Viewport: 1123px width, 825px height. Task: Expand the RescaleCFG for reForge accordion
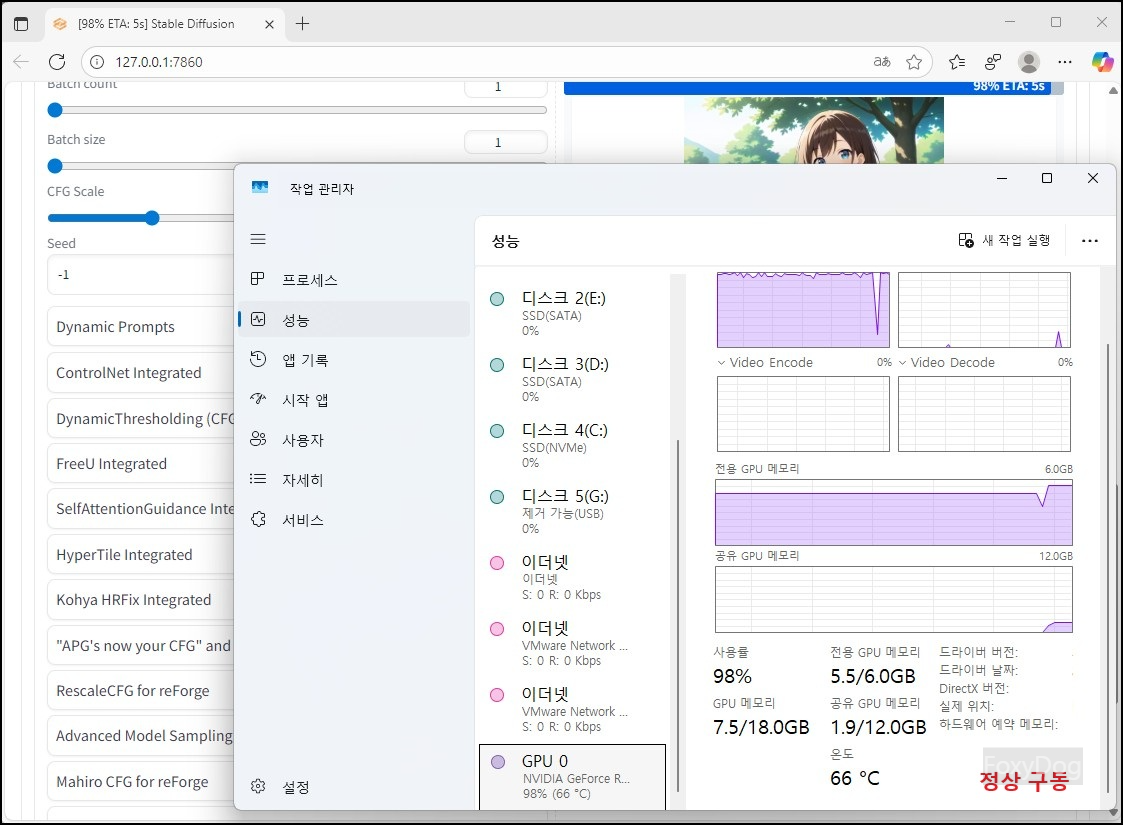141,690
